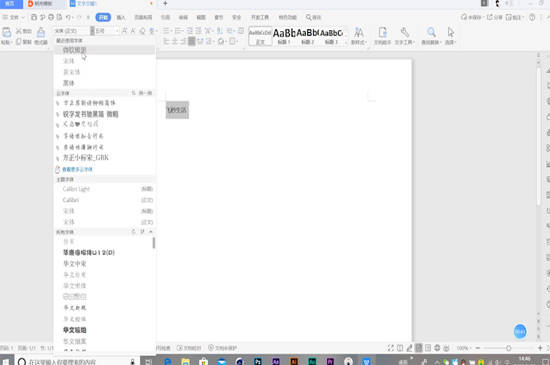Open the Document Assistant icon
The image size is (550, 365).
pos(382,33)
